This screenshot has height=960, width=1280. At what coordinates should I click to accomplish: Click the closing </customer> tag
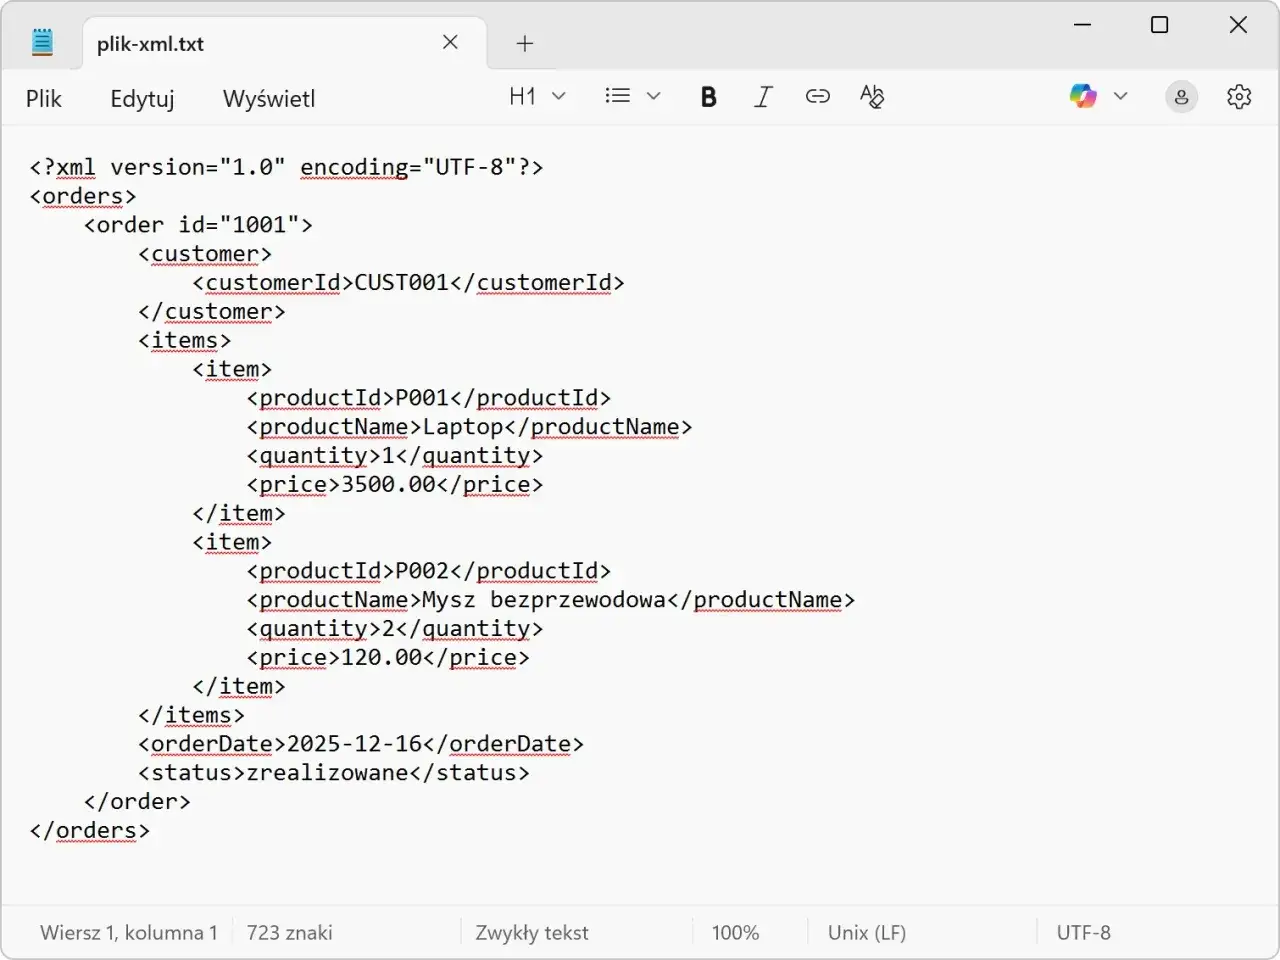[212, 312]
